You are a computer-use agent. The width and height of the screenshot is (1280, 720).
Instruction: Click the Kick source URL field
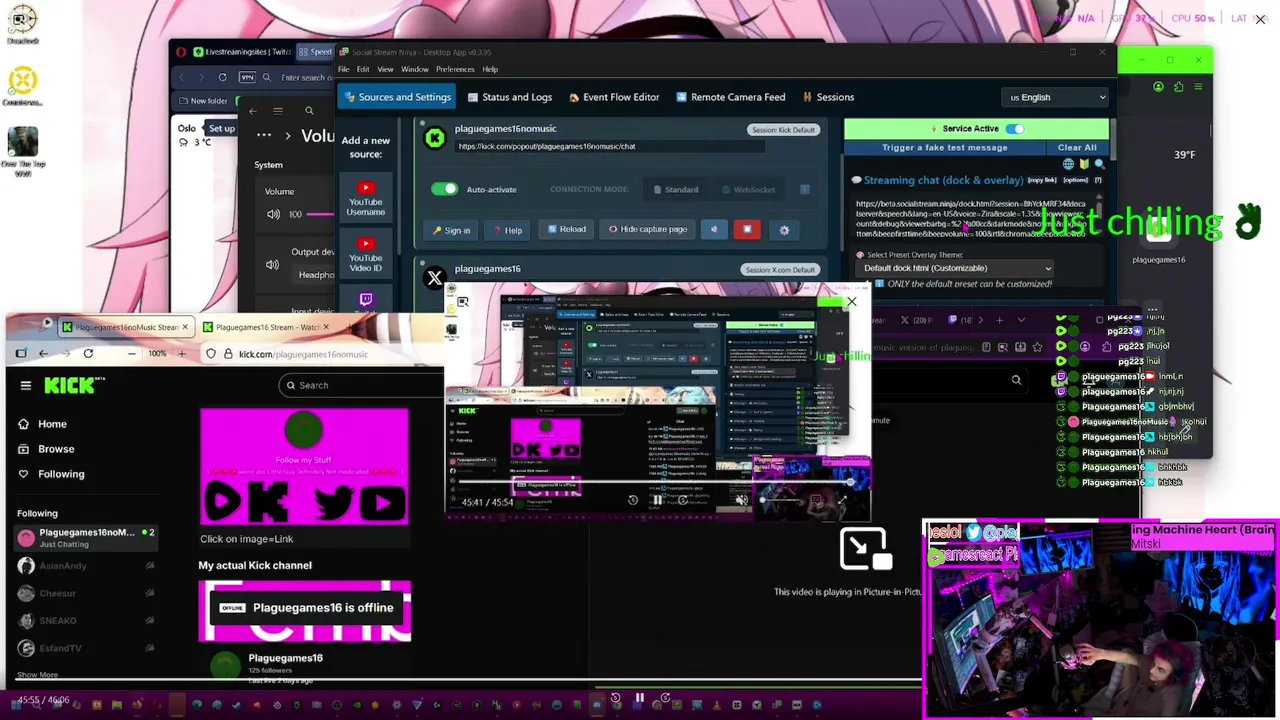[610, 146]
